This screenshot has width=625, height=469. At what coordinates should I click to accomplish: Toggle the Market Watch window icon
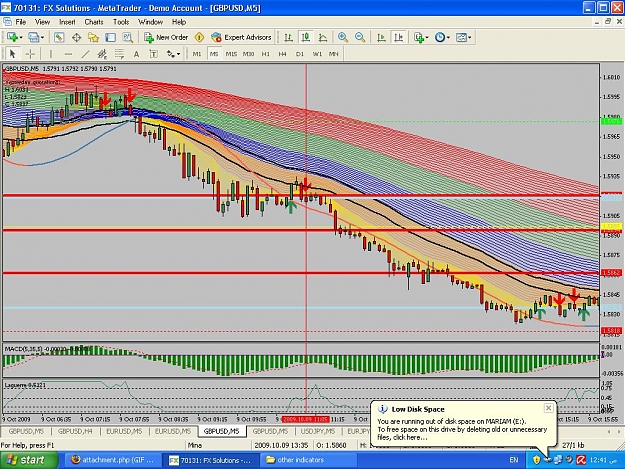tap(59, 37)
